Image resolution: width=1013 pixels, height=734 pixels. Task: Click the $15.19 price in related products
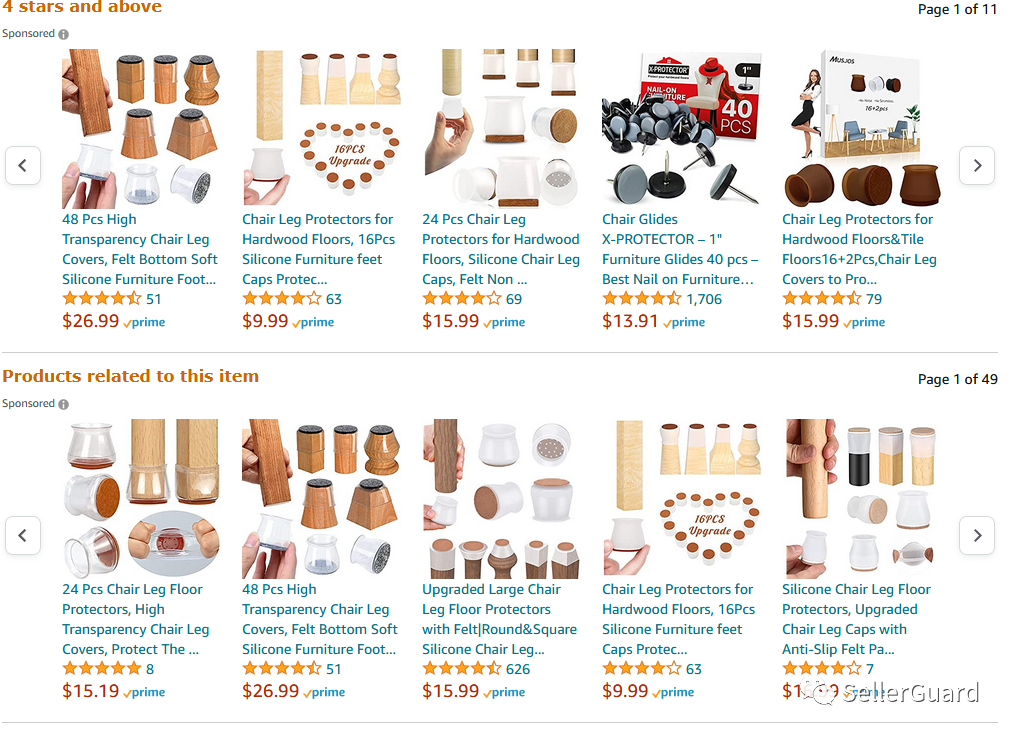pyautogui.click(x=90, y=691)
